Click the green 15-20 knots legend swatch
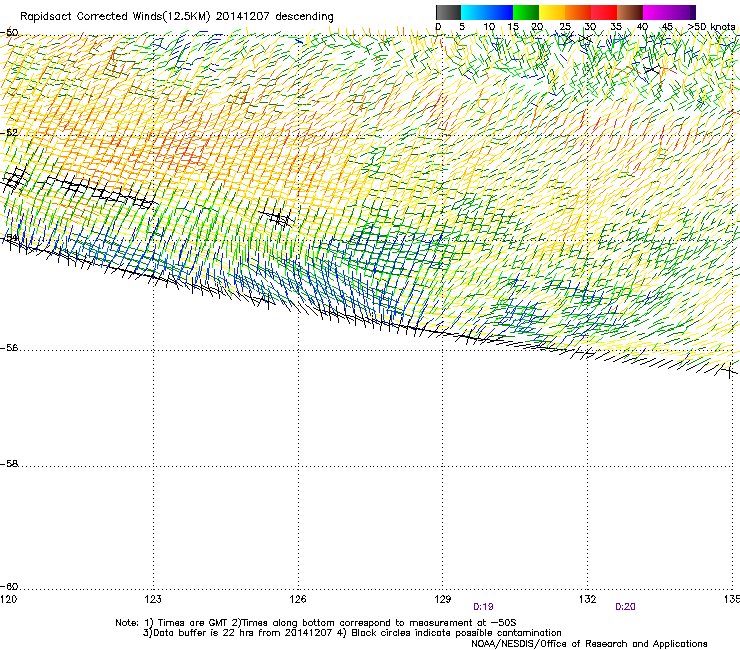The width and height of the screenshot is (740, 650). pos(526,12)
